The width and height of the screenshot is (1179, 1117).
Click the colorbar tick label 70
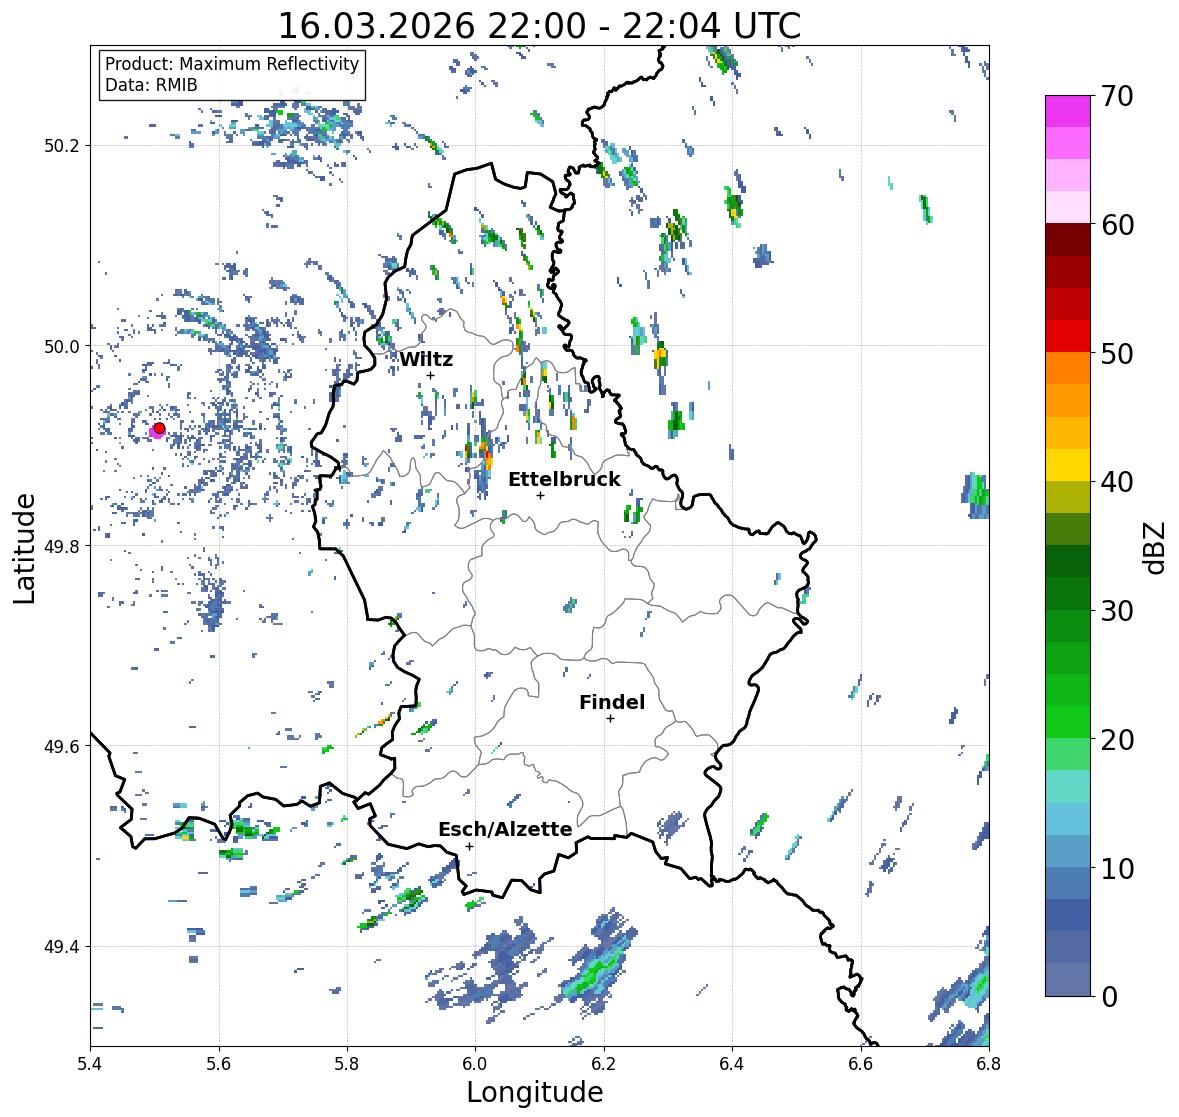coord(1117,96)
